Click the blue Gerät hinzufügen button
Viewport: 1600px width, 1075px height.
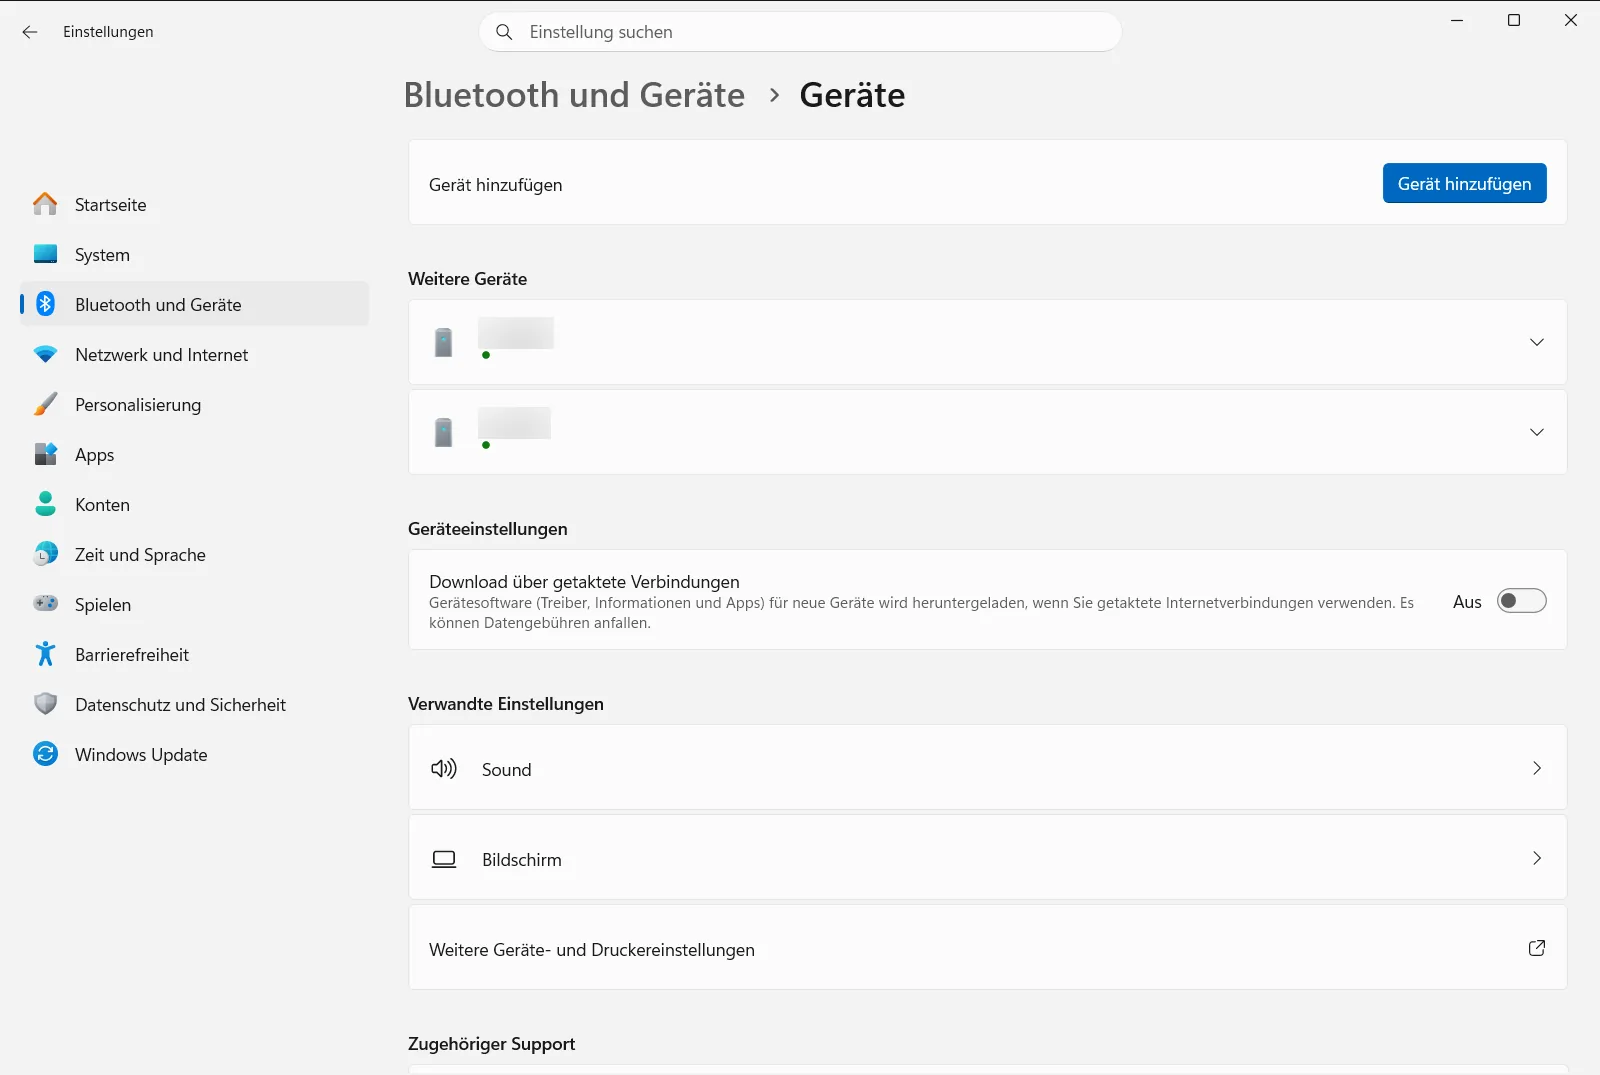click(1464, 183)
